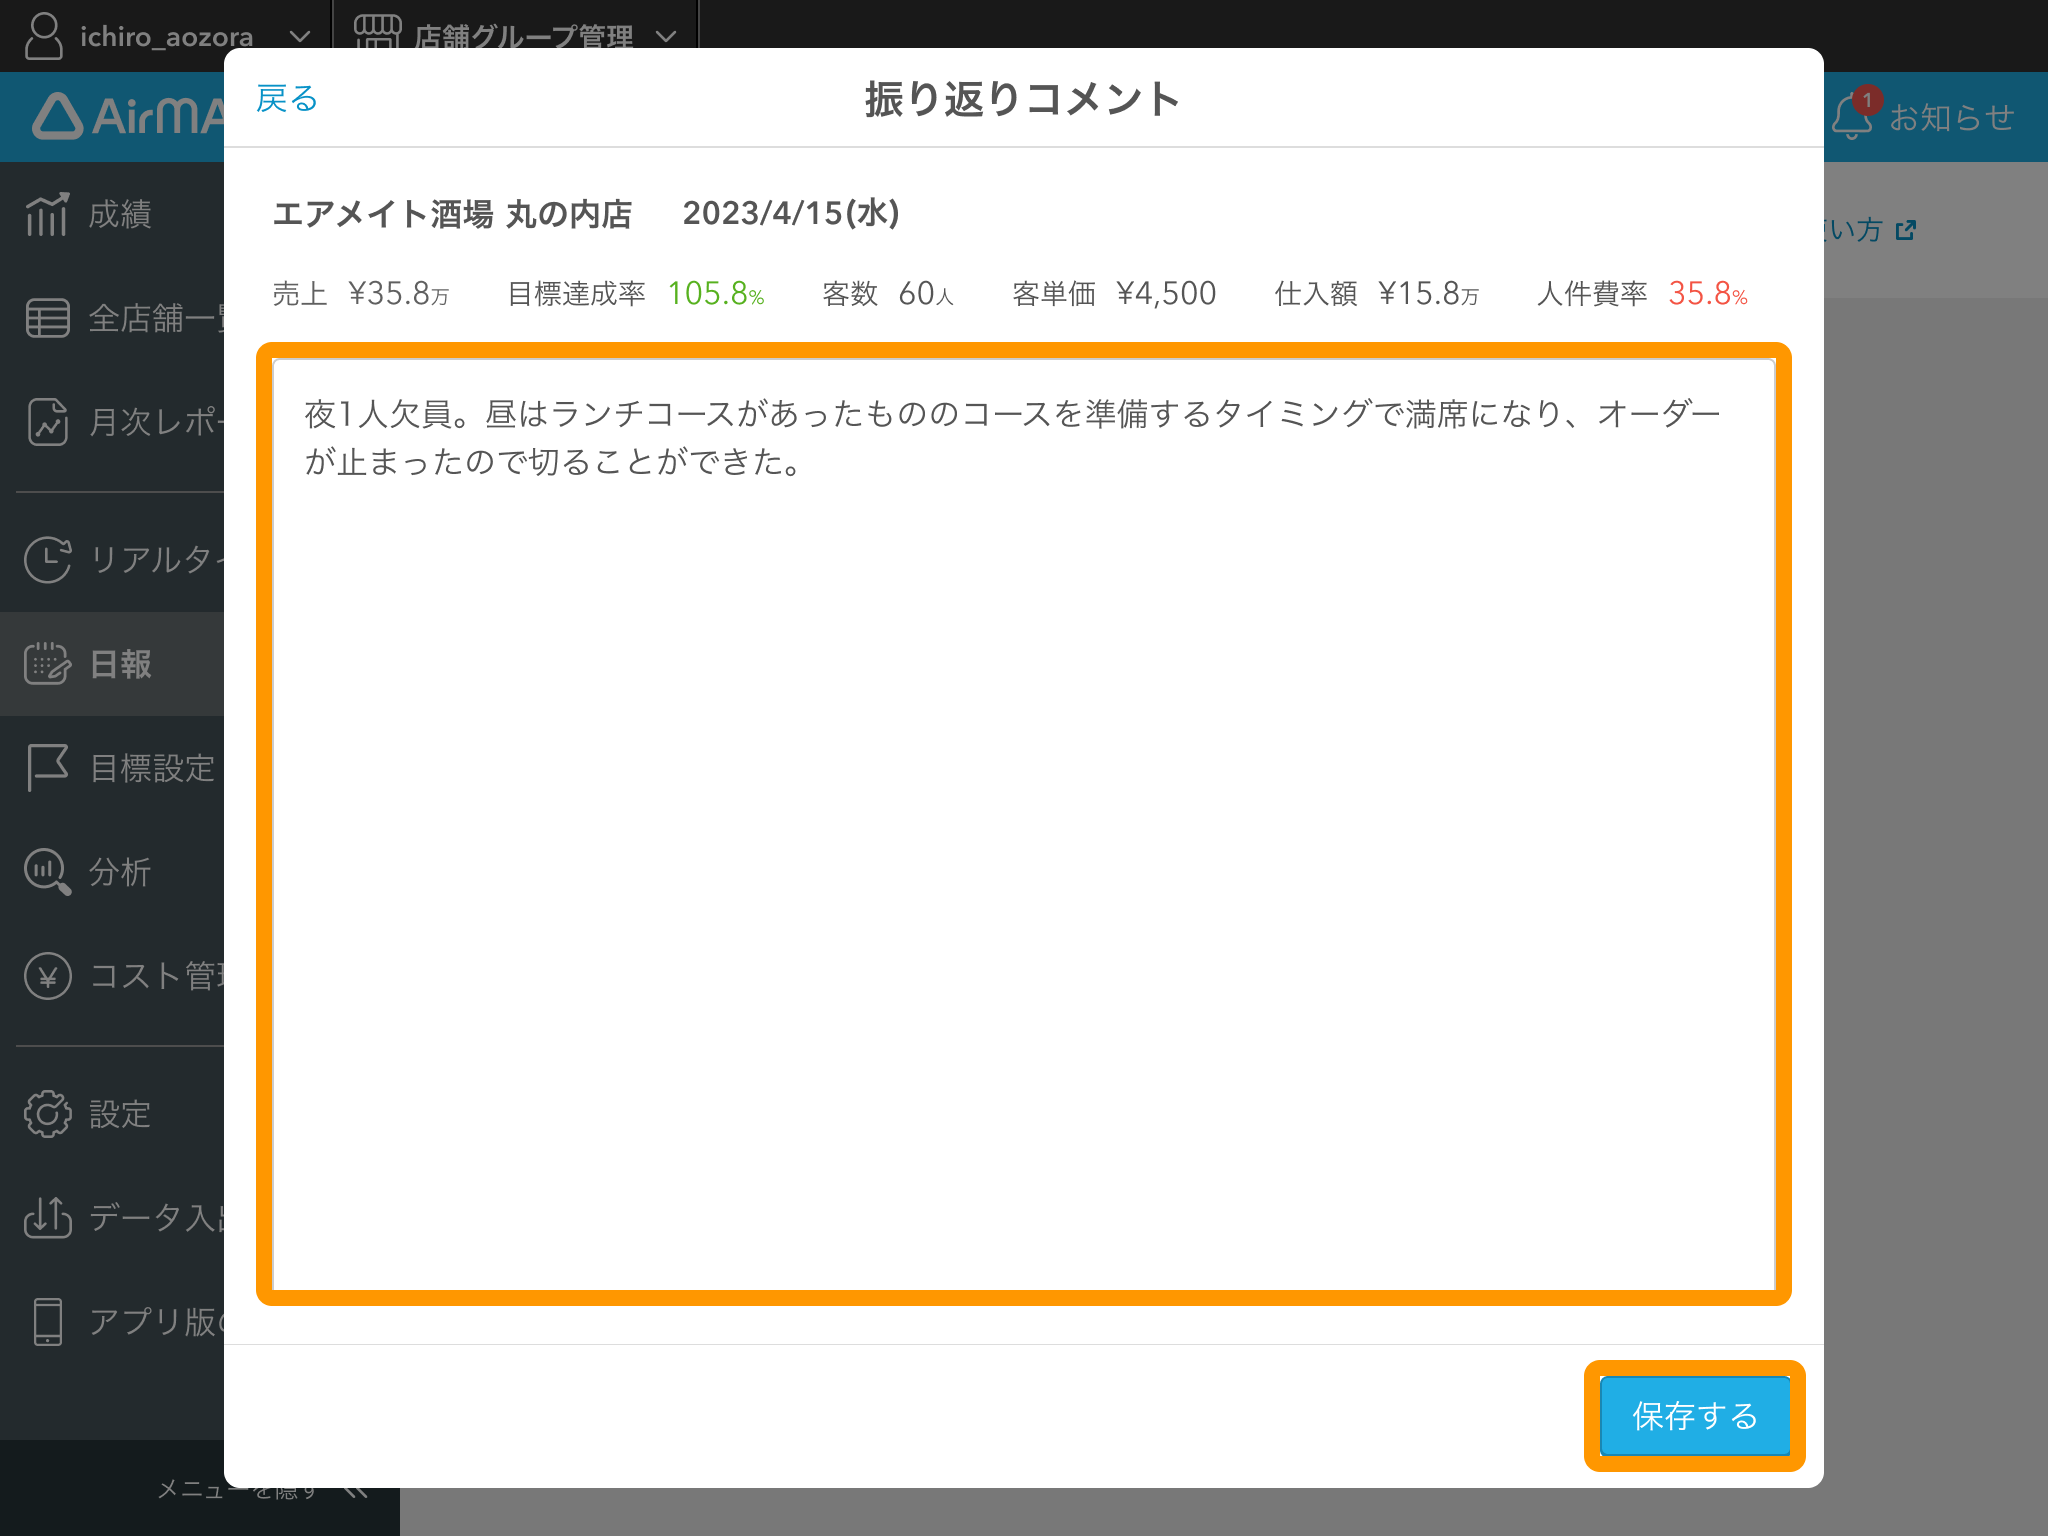Open the 月次レポート report icon

[x=47, y=422]
